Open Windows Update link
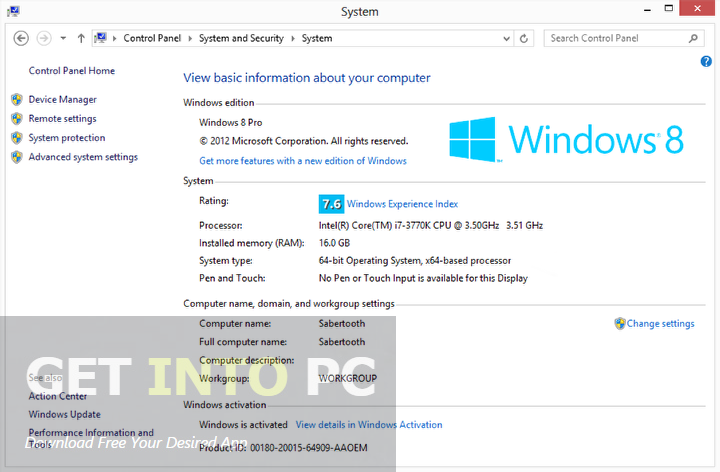The height and width of the screenshot is (472, 720). (64, 415)
